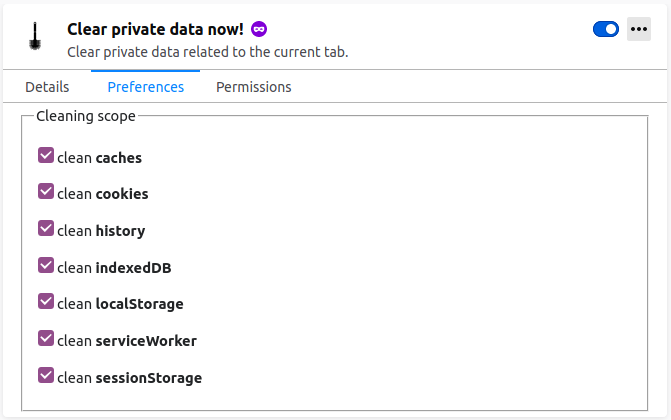
Task: Open the Permissions tab
Action: pos(254,87)
